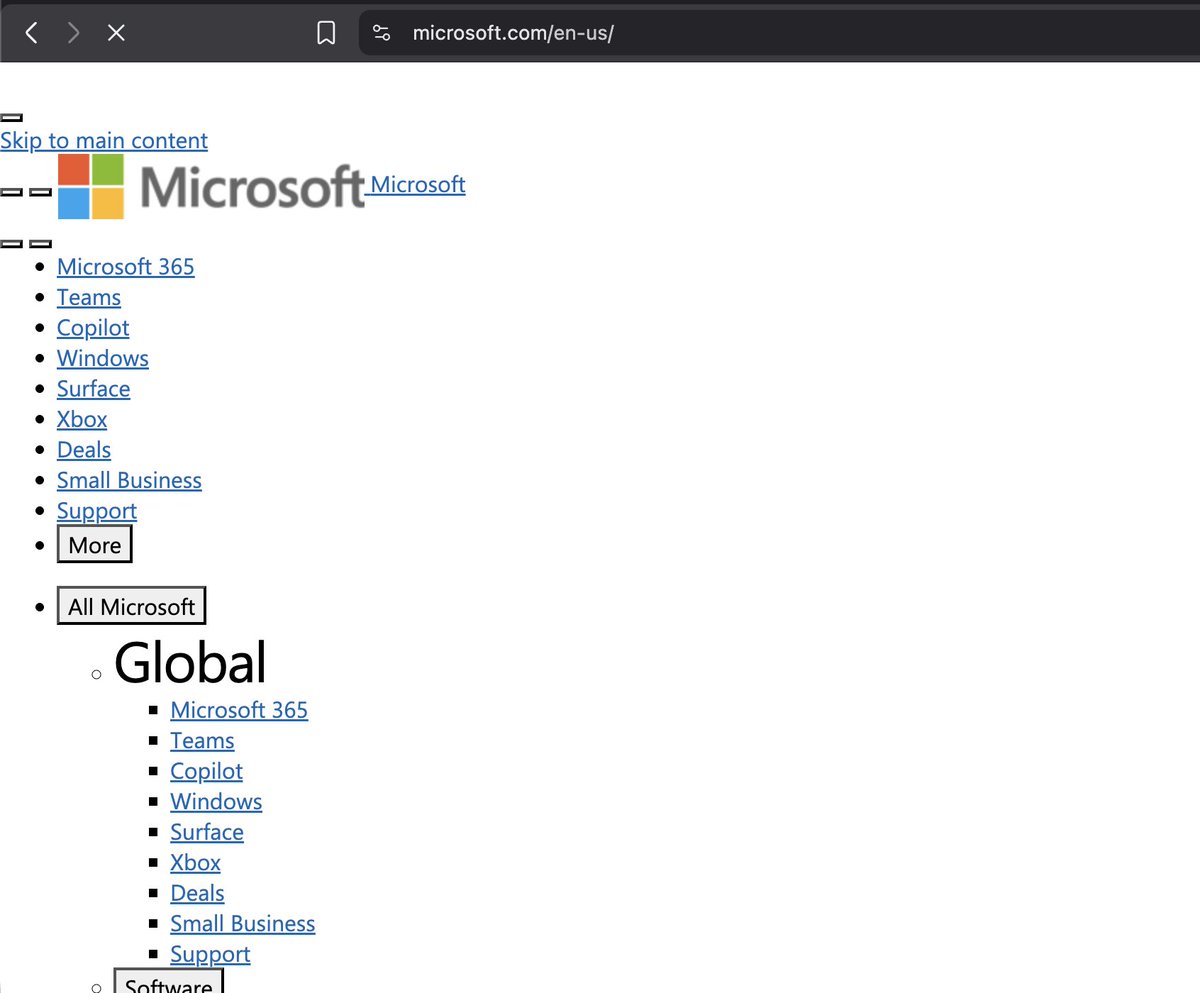Open Teams under the Global heading
1200x993 pixels.
tap(202, 740)
